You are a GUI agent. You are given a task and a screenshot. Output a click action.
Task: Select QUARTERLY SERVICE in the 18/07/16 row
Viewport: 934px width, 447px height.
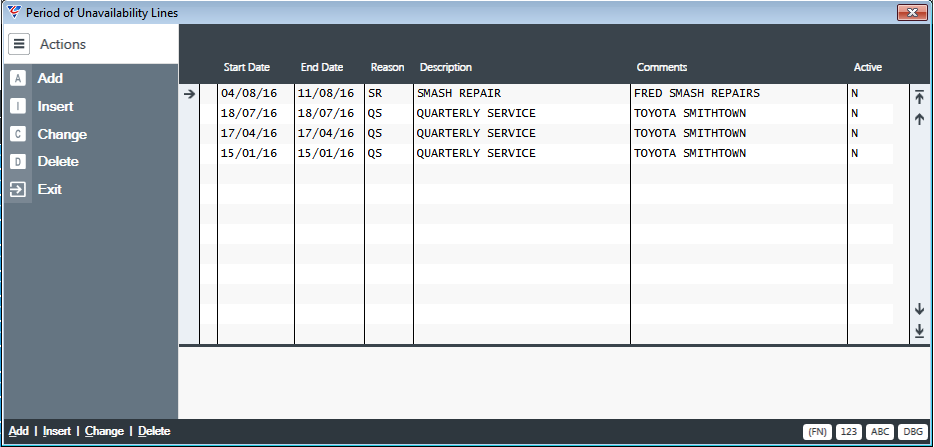click(x=476, y=113)
